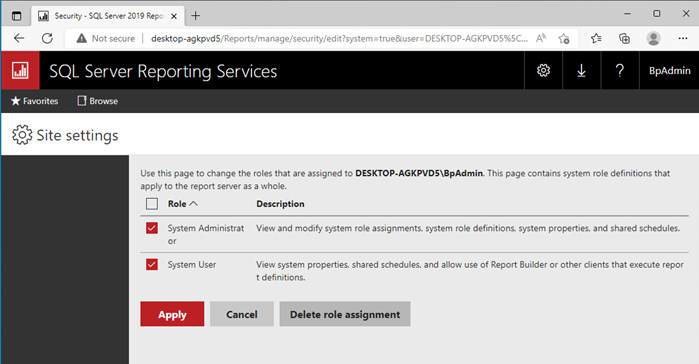699x364 pixels.
Task: Click the System User description text
Action: [469, 271]
